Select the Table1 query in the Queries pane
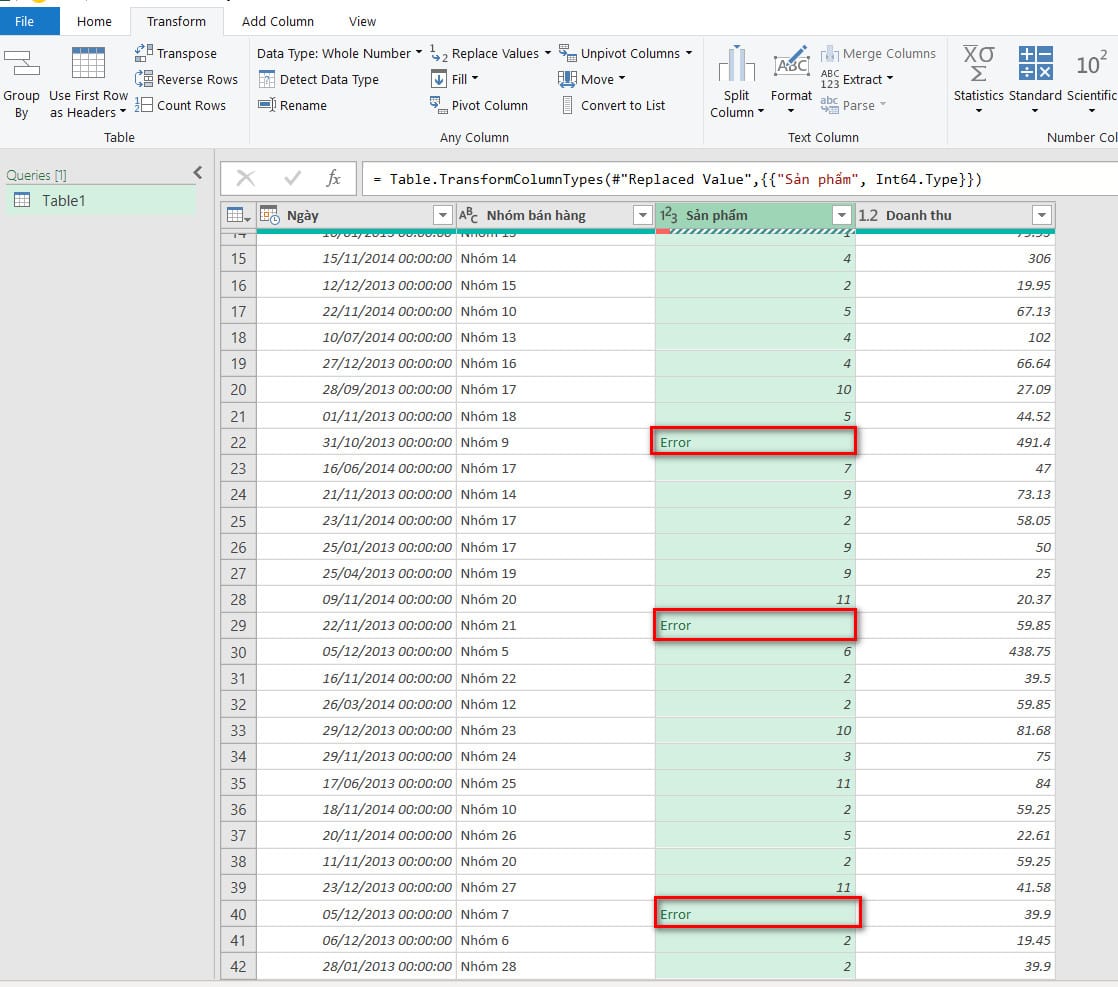 64,200
